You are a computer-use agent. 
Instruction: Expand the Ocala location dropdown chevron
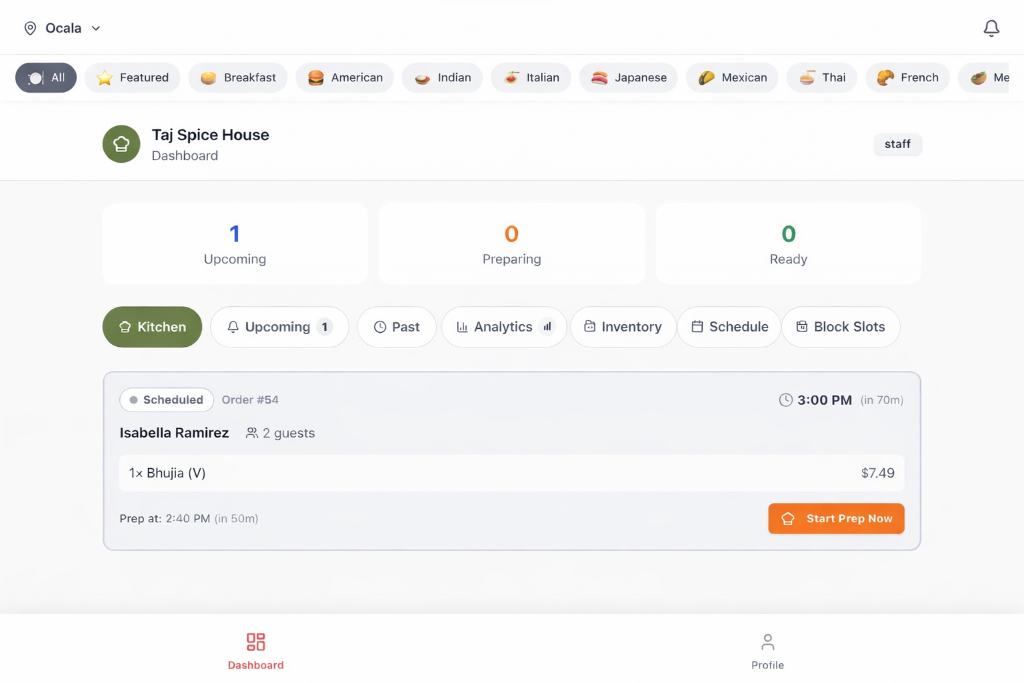click(96, 28)
